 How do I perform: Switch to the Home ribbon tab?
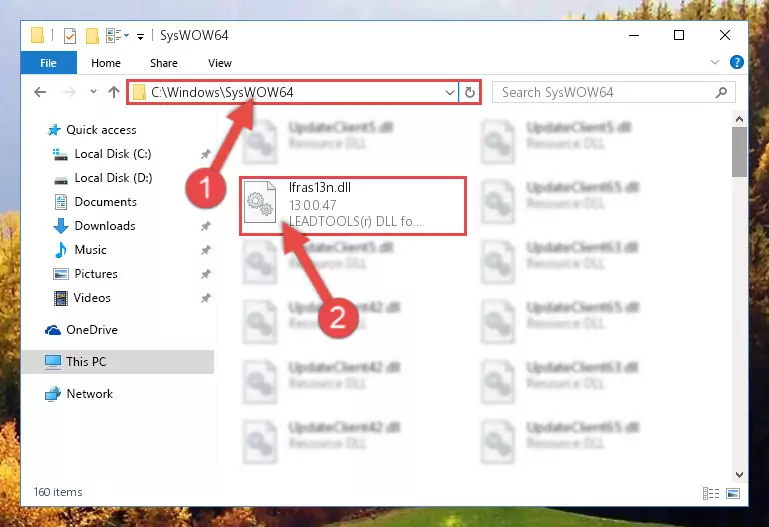(106, 63)
